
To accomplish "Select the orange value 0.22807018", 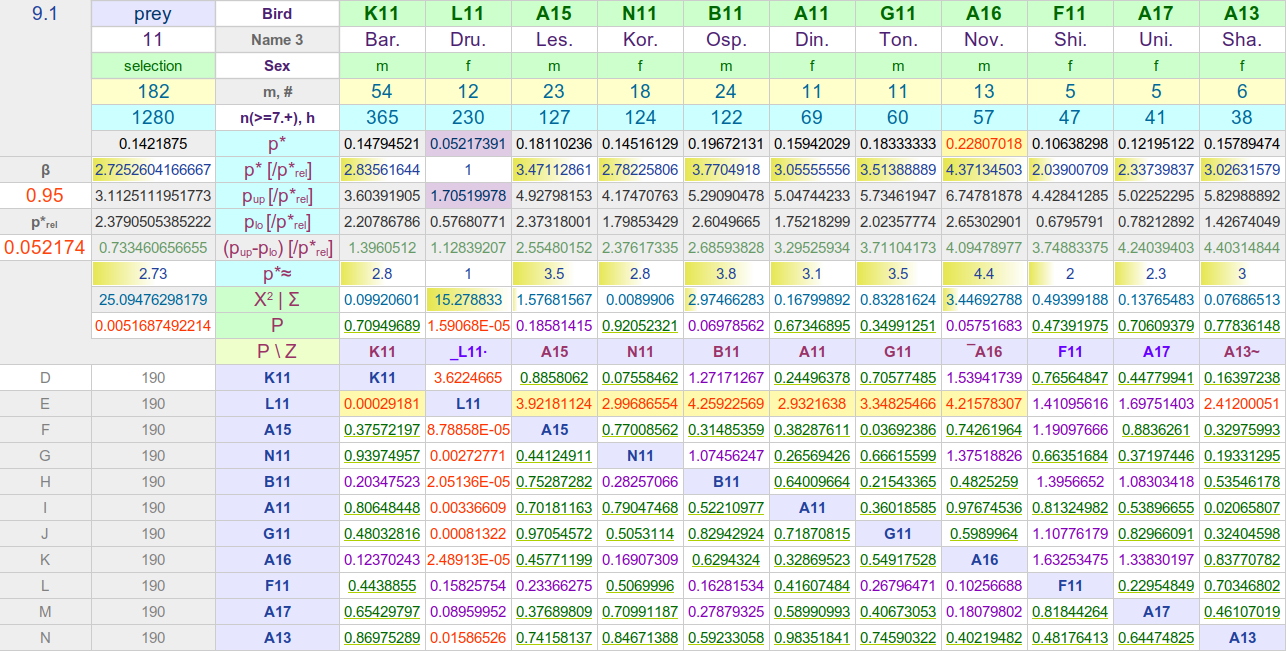I will [x=984, y=144].
